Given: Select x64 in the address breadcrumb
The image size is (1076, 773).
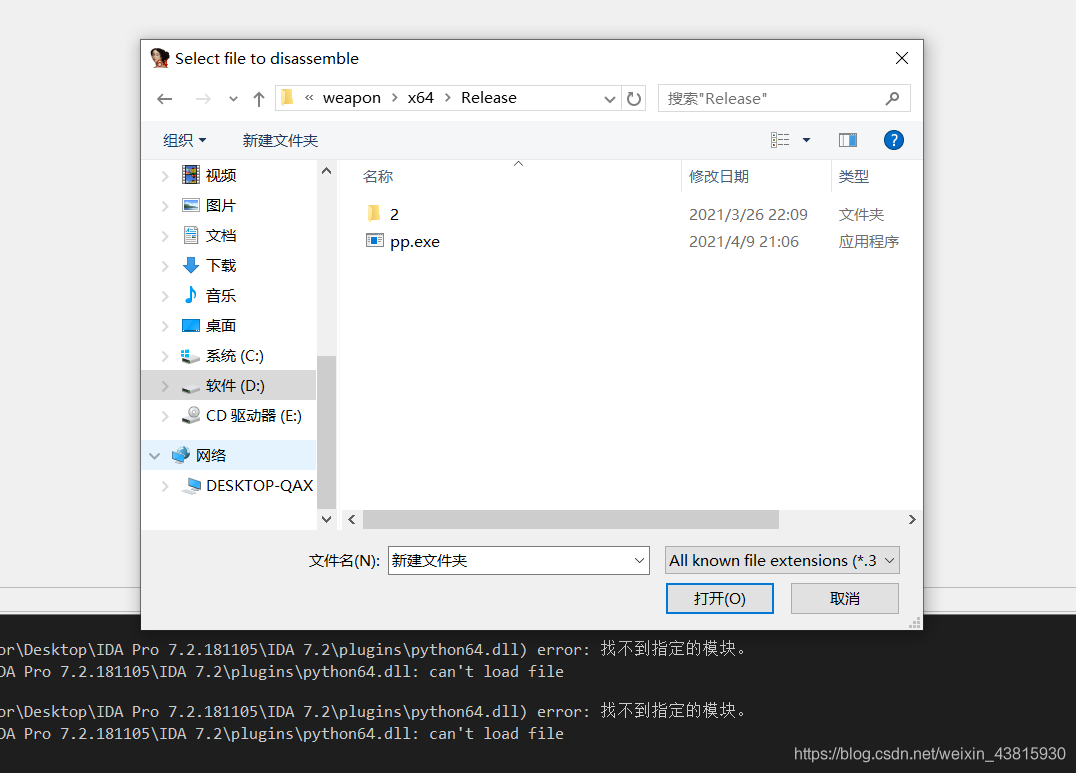Looking at the screenshot, I should click(x=421, y=97).
